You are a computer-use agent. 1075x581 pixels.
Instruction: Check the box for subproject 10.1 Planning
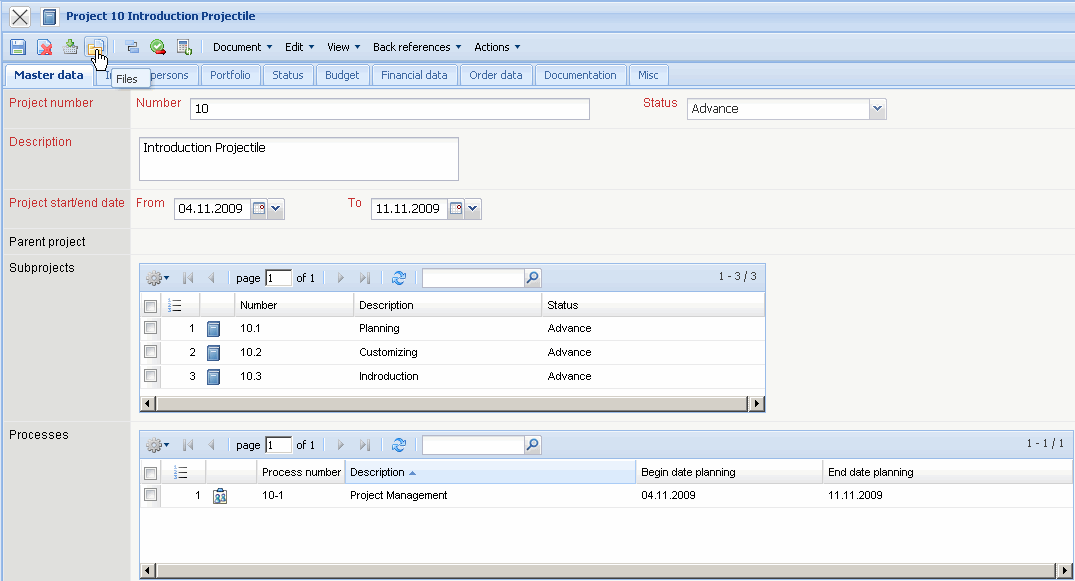(x=150, y=328)
